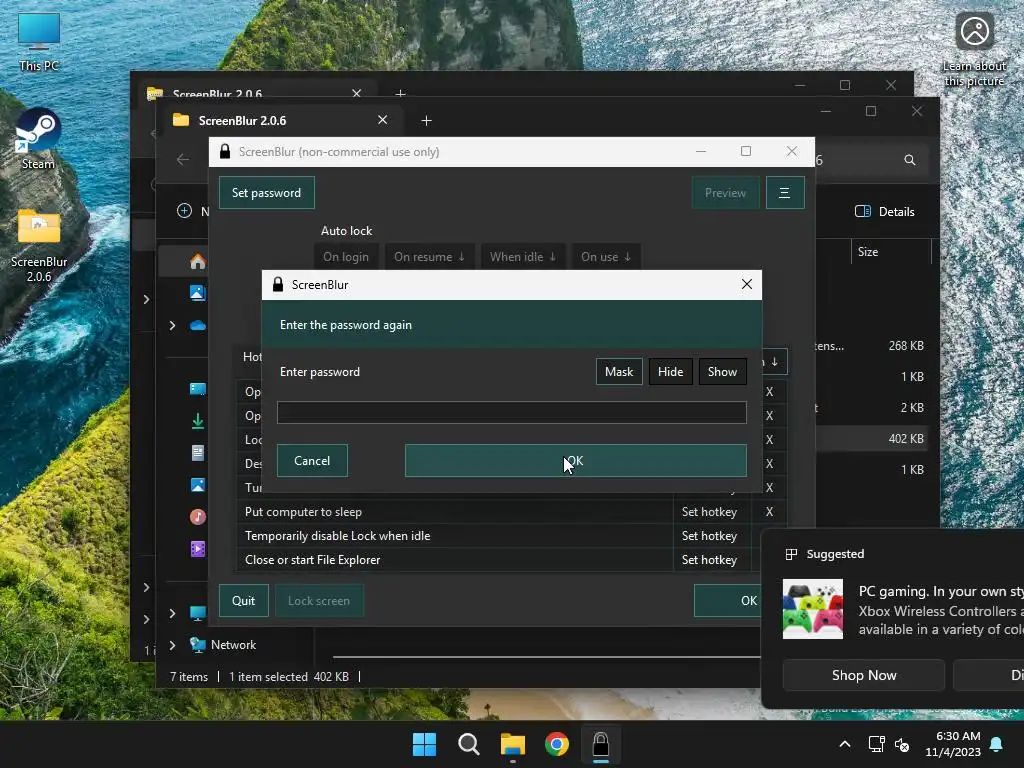Expand the Network tree node
This screenshot has width=1024, height=768.
pos(172,645)
